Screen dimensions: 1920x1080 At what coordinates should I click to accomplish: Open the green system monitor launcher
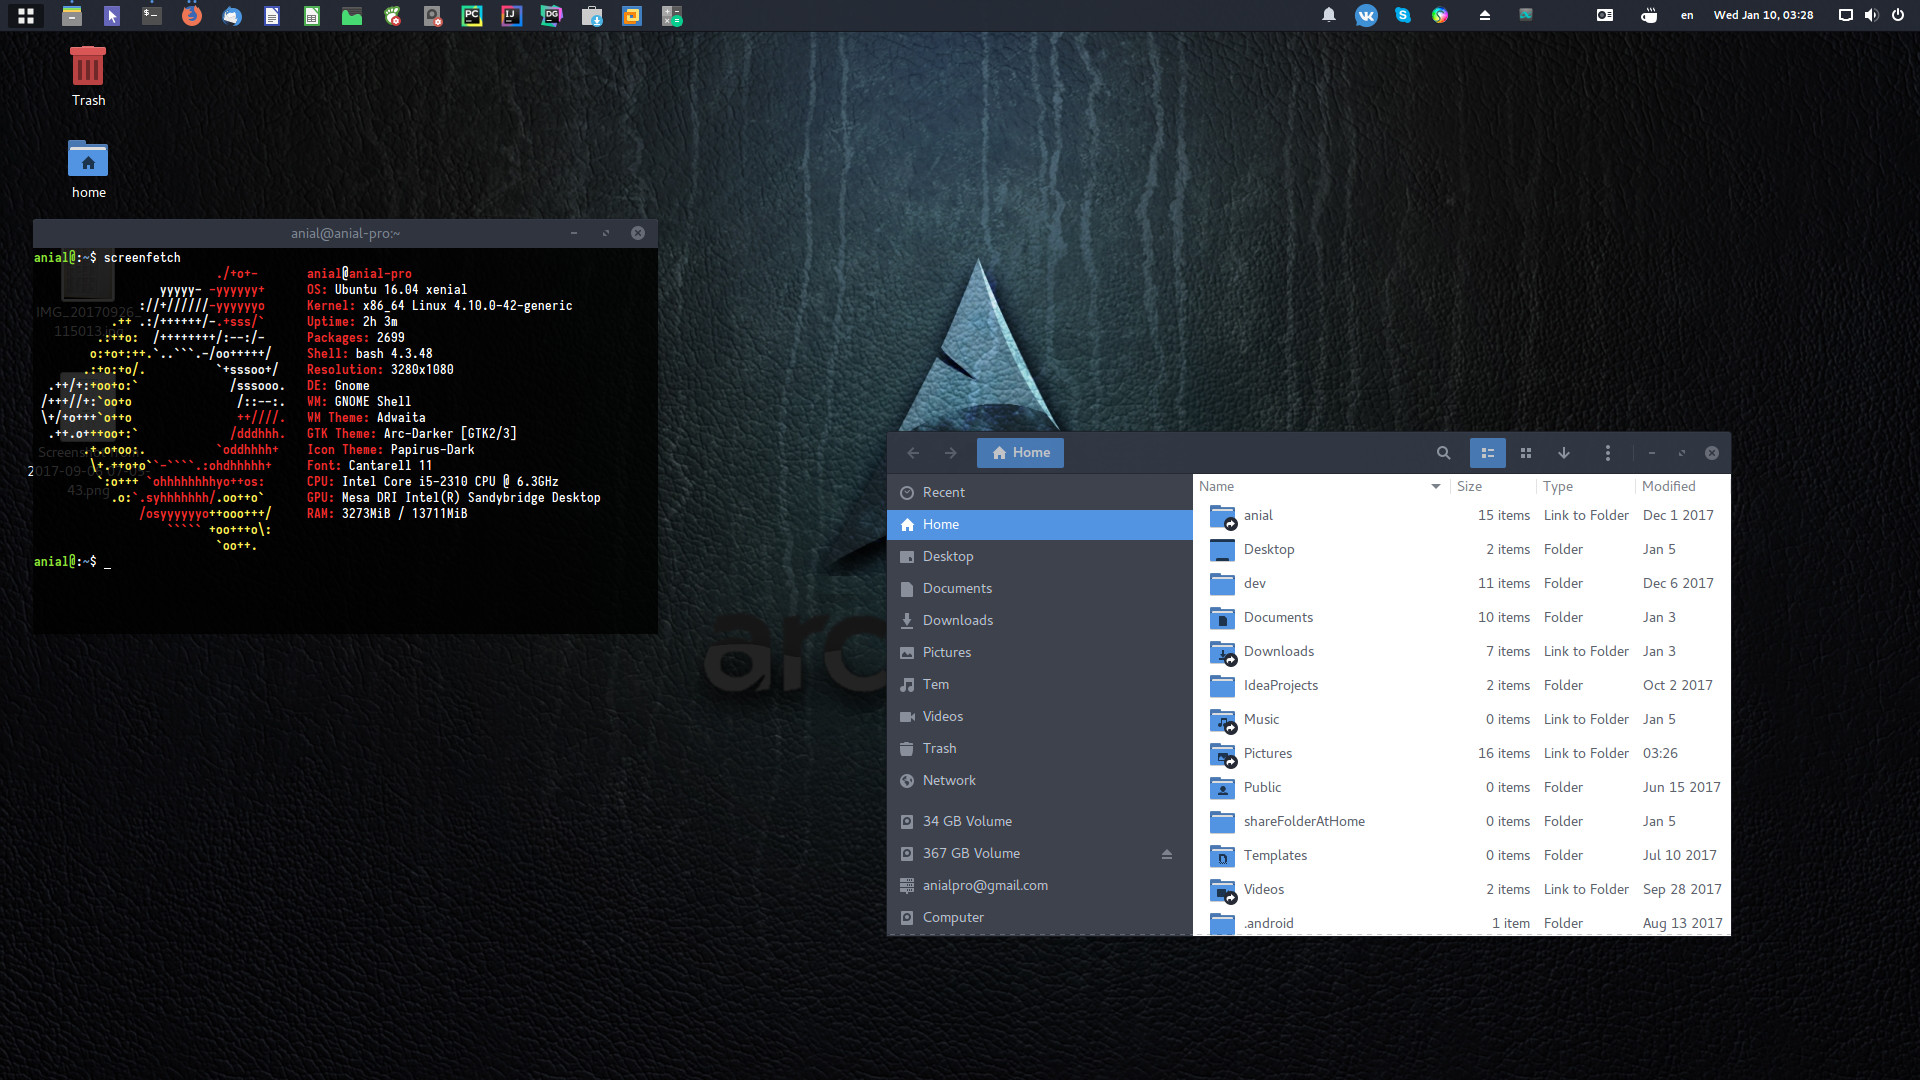click(x=352, y=16)
